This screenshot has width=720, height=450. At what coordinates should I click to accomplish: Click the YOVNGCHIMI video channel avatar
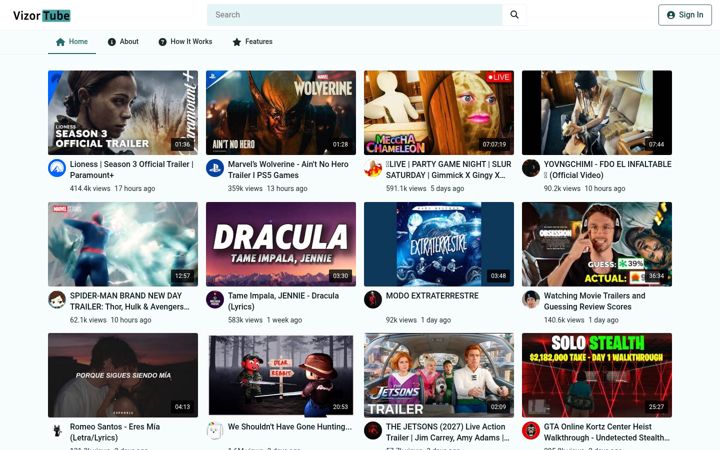click(x=531, y=169)
